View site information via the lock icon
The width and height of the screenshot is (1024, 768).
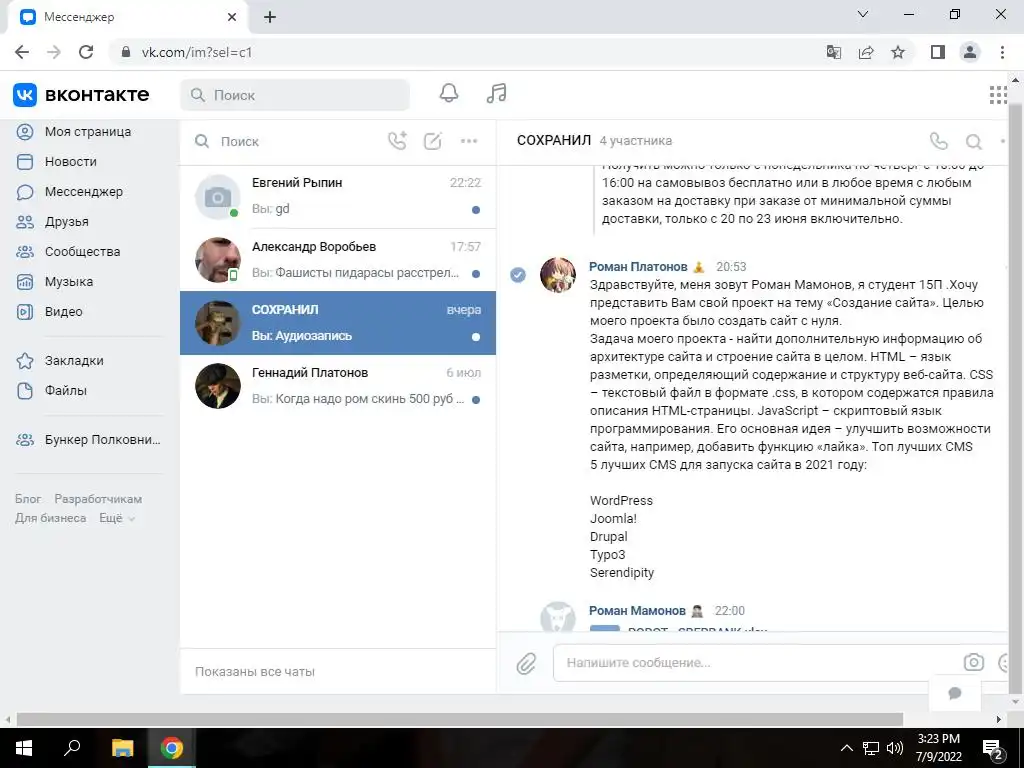click(x=126, y=52)
